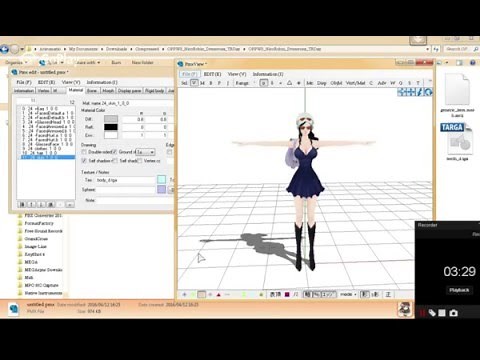Click the Burn button in Explorer toolbar
The width and height of the screenshot is (480, 360).
pyautogui.click(x=116, y=62)
